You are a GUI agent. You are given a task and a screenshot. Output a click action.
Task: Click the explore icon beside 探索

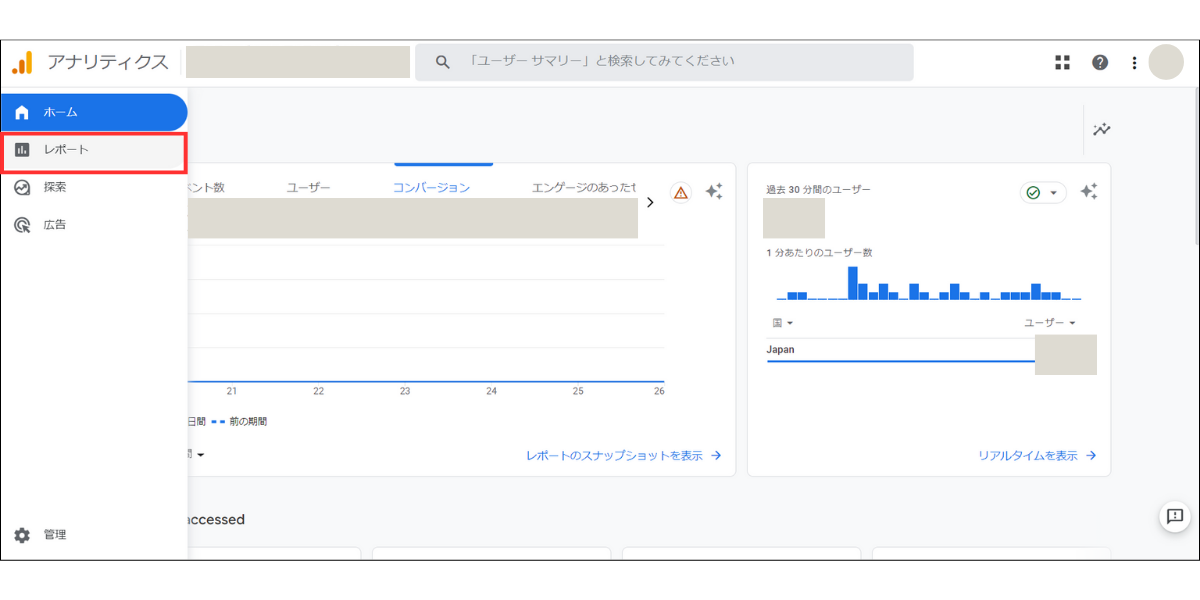click(22, 187)
